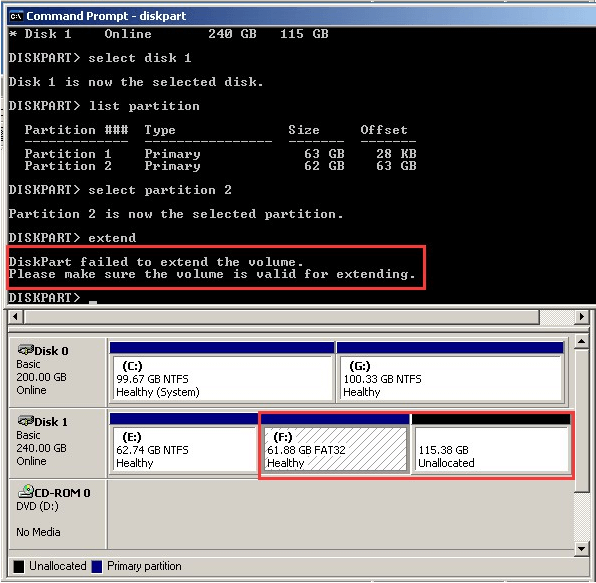Click the horizontal scrollbar thumb
Screen dimensions: 596x583
click(x=281, y=316)
